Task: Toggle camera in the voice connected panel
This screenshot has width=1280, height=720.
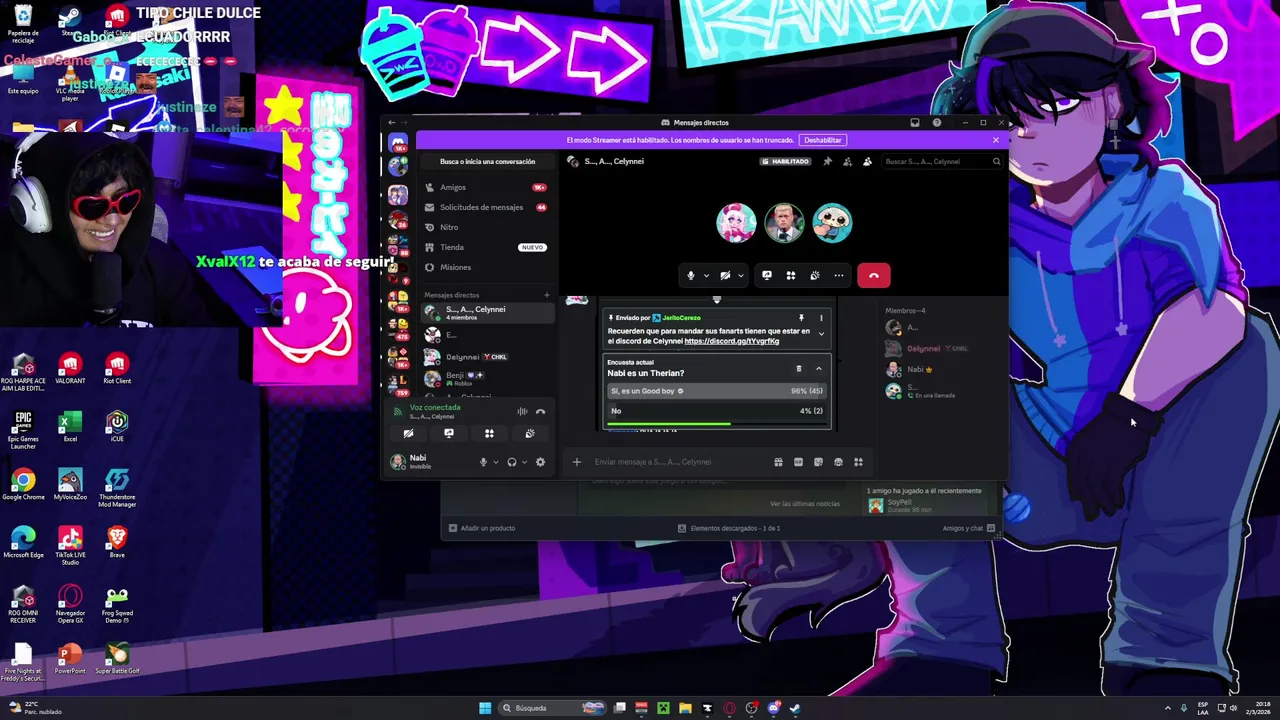Action: click(x=408, y=433)
